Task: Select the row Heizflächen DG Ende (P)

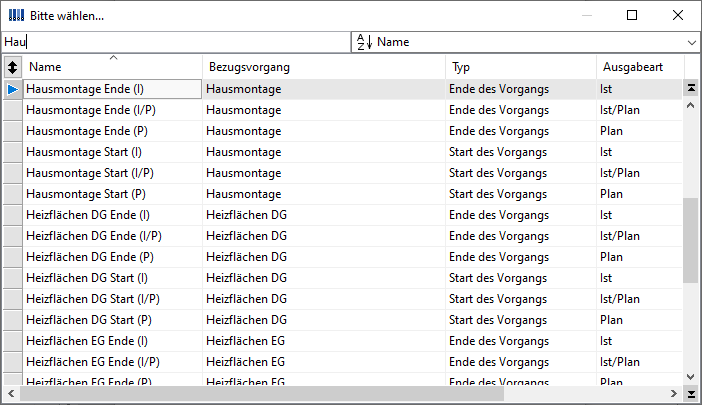Action: tap(343, 257)
